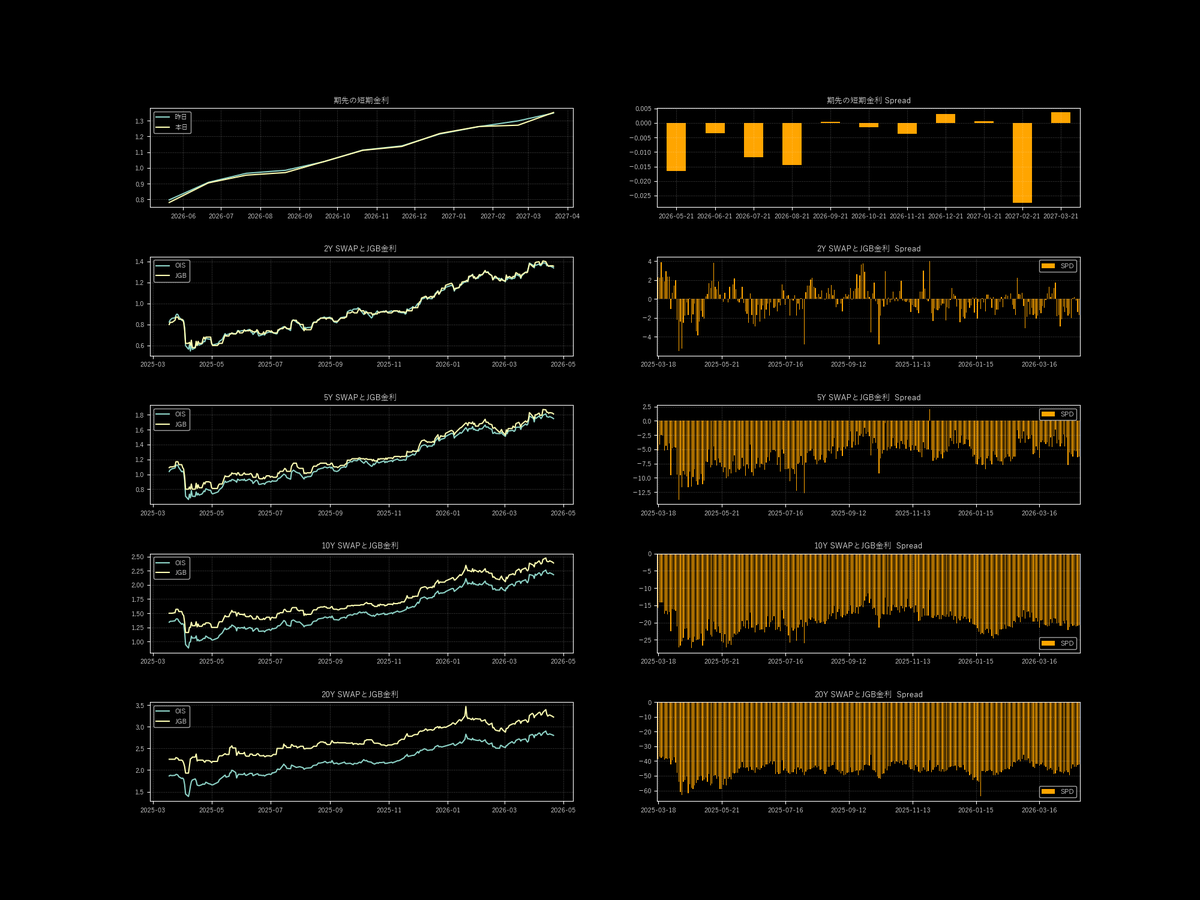This screenshot has width=1200, height=900.
Task: Click the '10Y SWAPとJGB金利' left chart title
Action: pyautogui.click(x=361, y=545)
